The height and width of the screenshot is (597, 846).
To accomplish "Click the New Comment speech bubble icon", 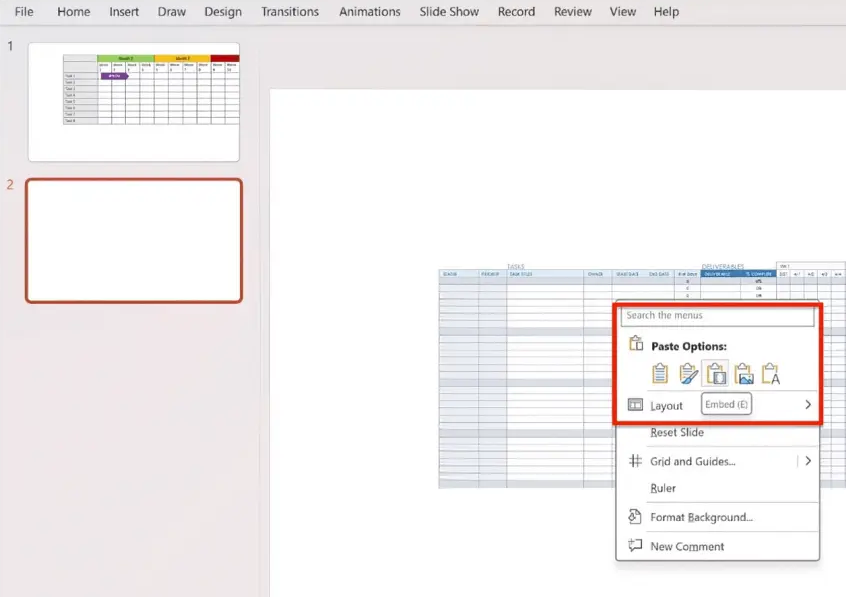I will pyautogui.click(x=635, y=546).
